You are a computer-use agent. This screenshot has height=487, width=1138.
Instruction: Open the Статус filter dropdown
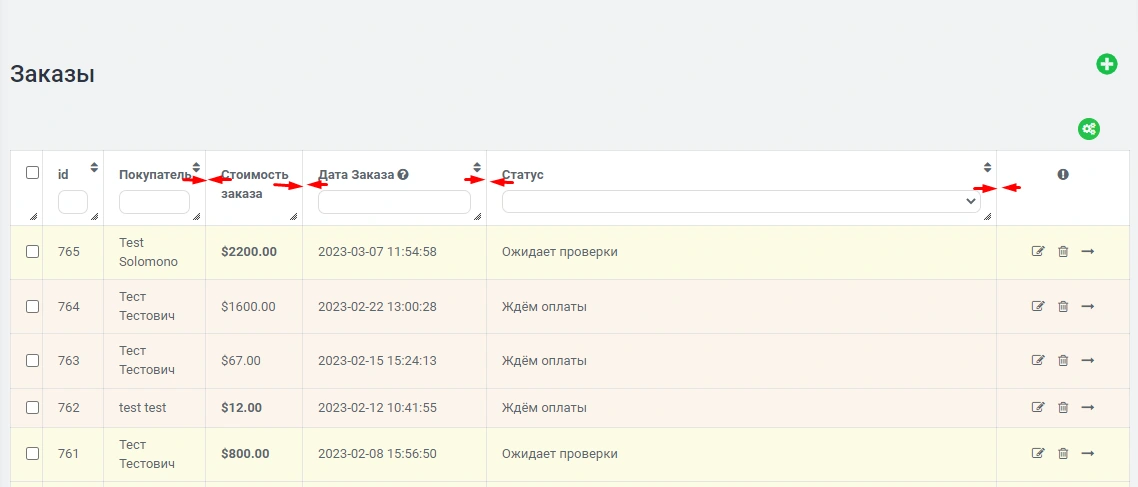click(x=741, y=201)
